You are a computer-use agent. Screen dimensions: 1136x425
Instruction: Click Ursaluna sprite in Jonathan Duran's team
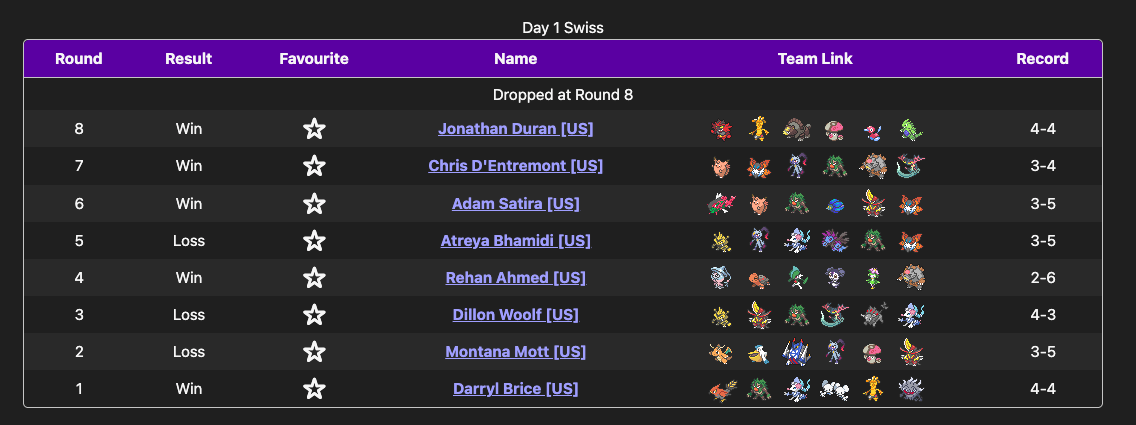[797, 129]
